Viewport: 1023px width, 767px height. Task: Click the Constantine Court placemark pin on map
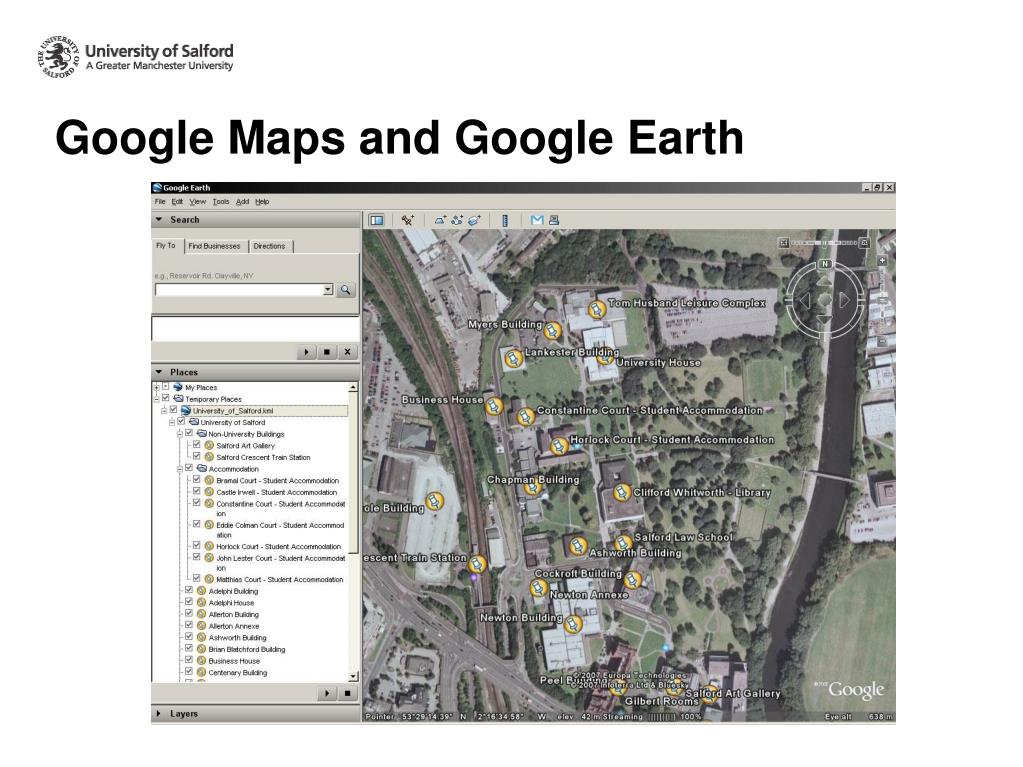(x=525, y=416)
